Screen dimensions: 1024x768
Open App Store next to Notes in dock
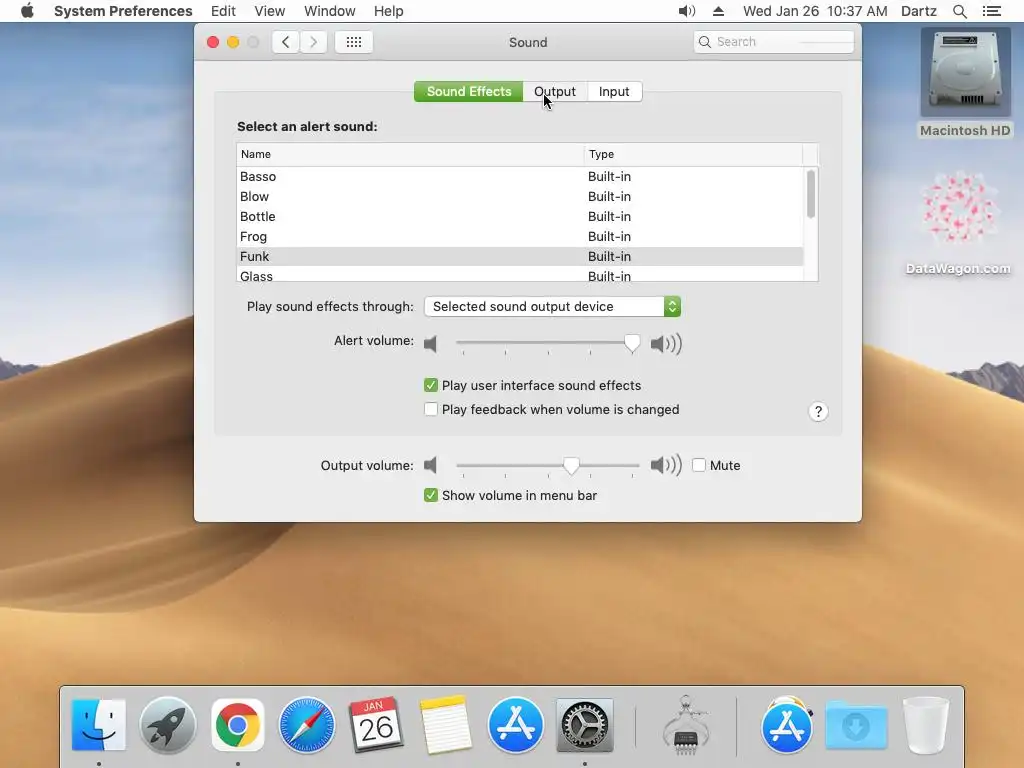[515, 725]
